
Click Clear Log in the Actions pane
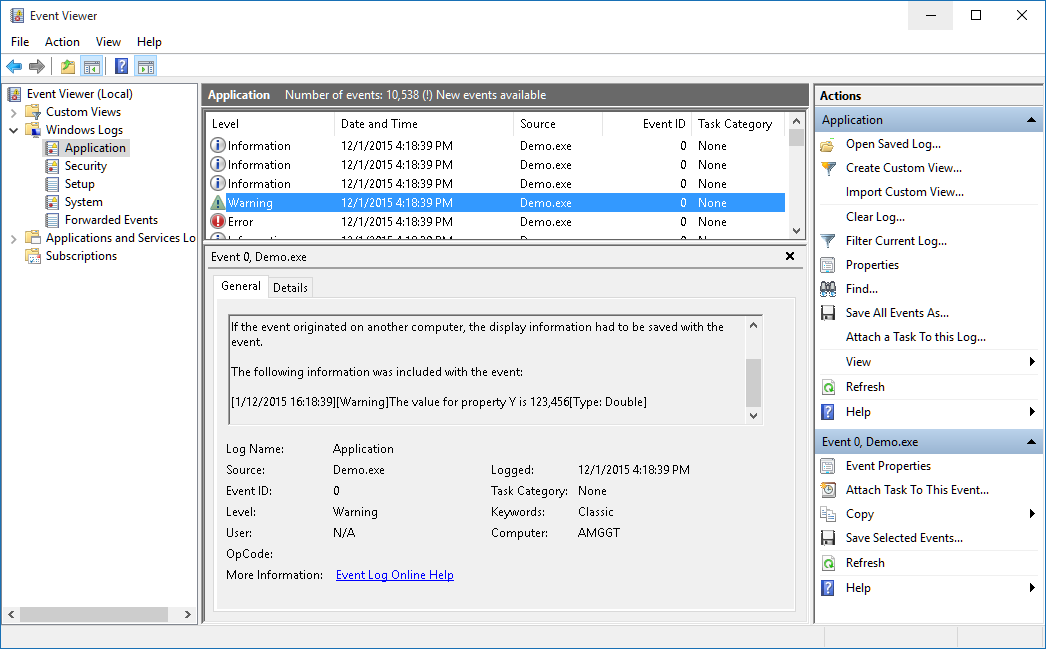[x=875, y=217]
